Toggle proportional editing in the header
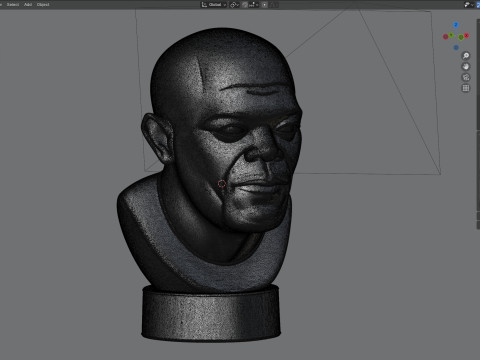Image resolution: width=480 pixels, height=360 pixels. (265, 5)
